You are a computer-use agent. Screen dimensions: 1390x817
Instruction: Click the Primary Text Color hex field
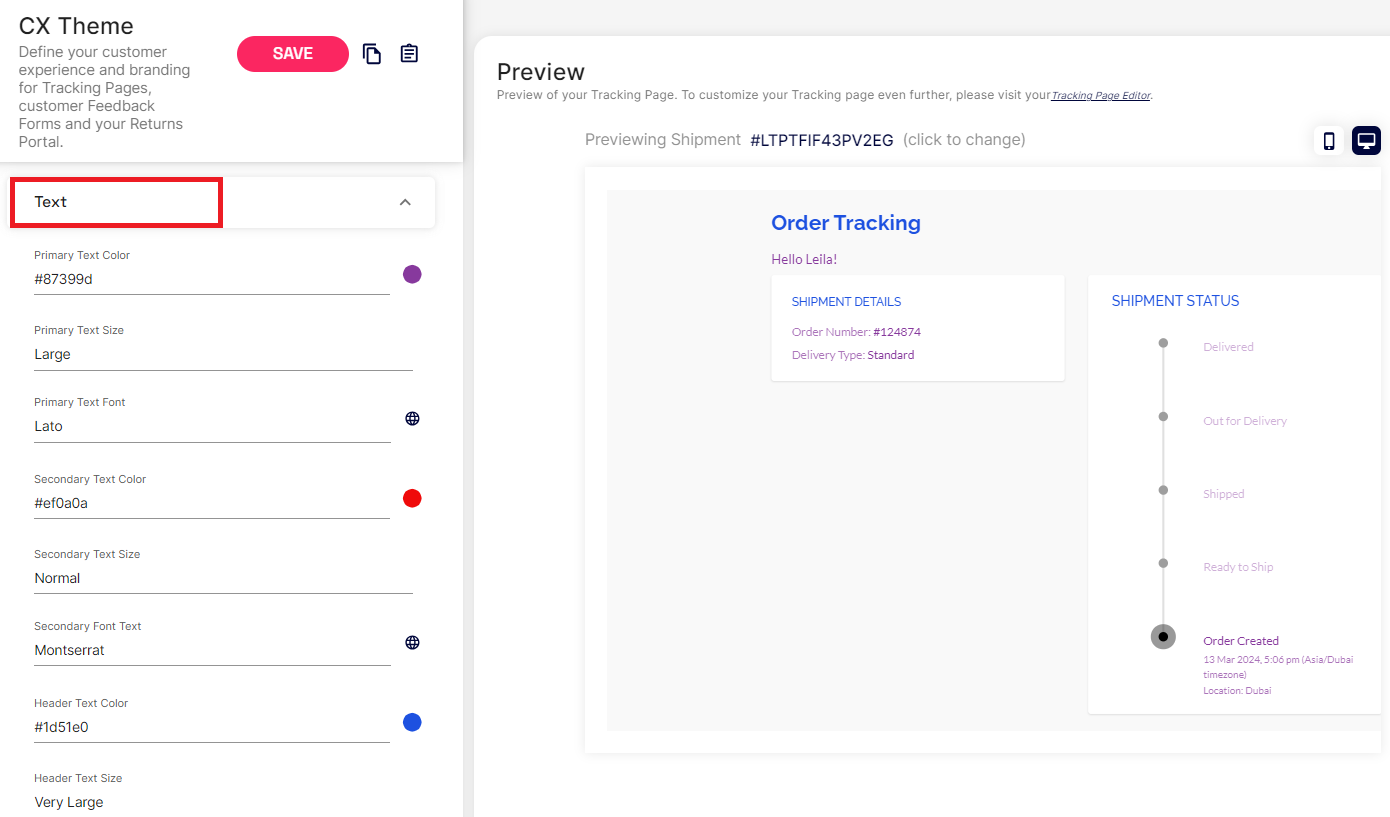click(210, 280)
